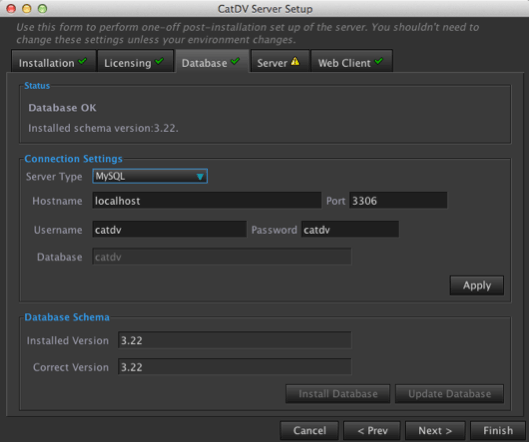The height and width of the screenshot is (443, 530).
Task: Open the Licensing tab
Action: [136, 62]
